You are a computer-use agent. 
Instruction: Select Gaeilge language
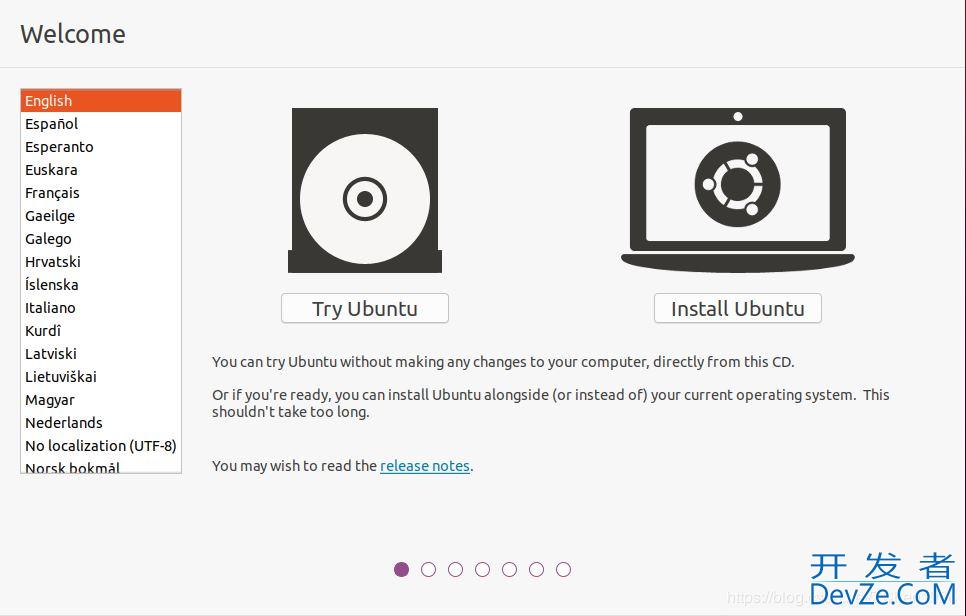pos(101,216)
